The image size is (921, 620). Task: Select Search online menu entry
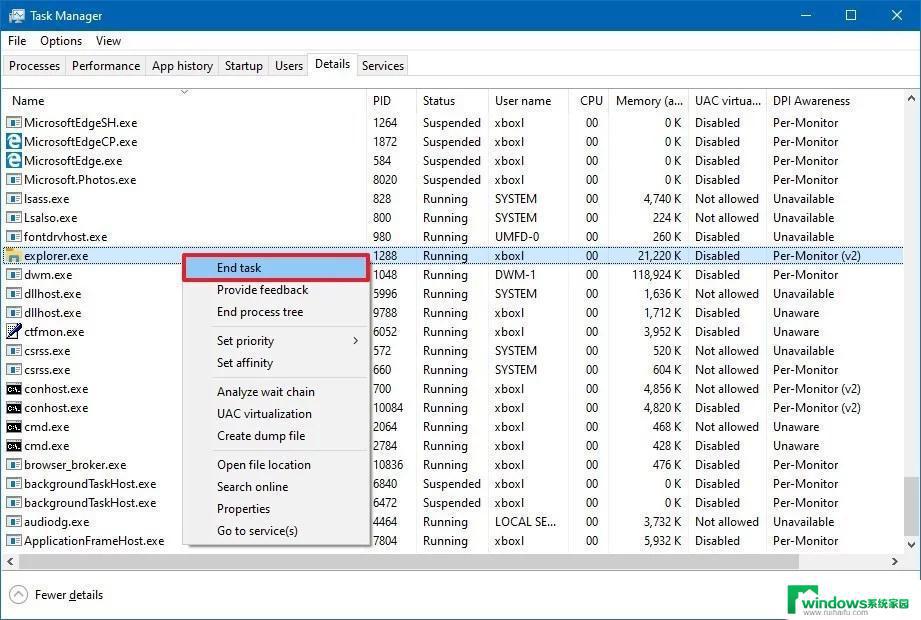point(275,487)
